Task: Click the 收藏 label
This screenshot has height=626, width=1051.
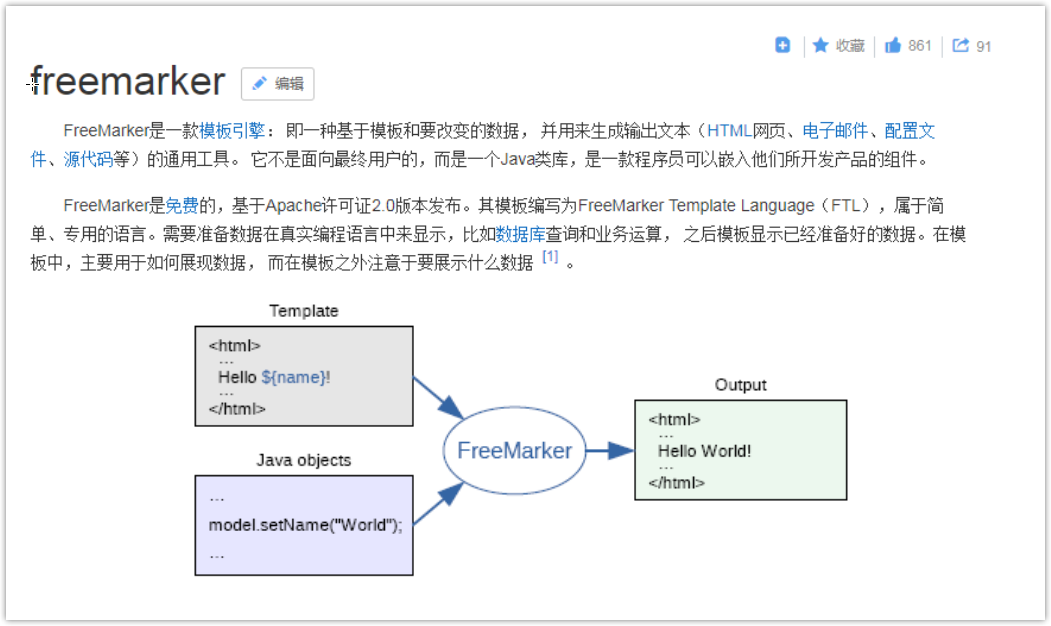Action: 850,46
